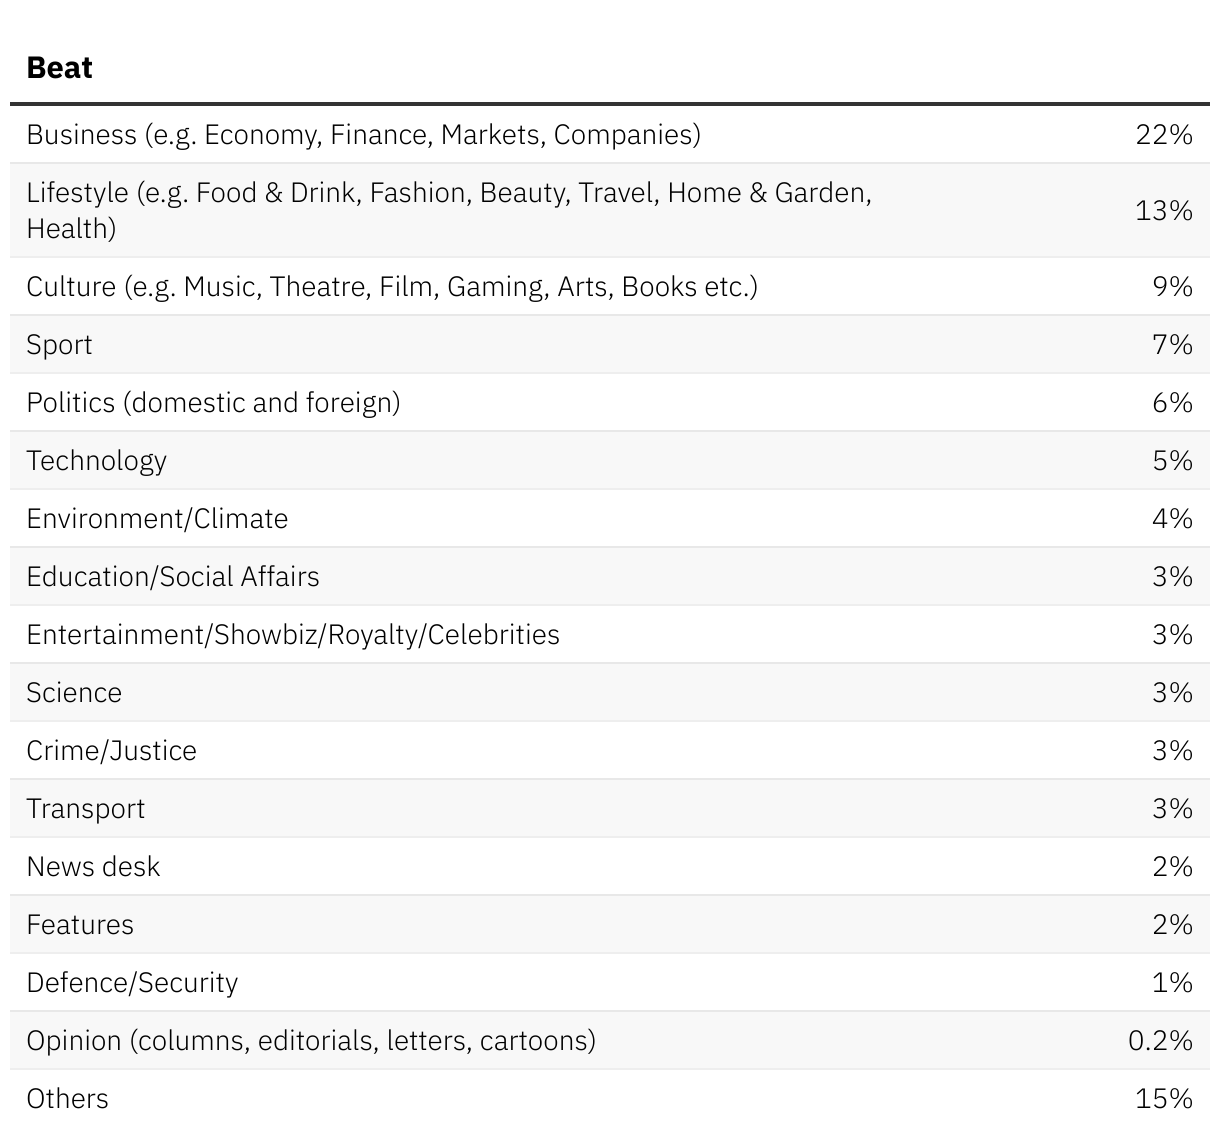Click the 22% value for Business
Image resolution: width=1220 pixels, height=1136 pixels.
point(1163,134)
